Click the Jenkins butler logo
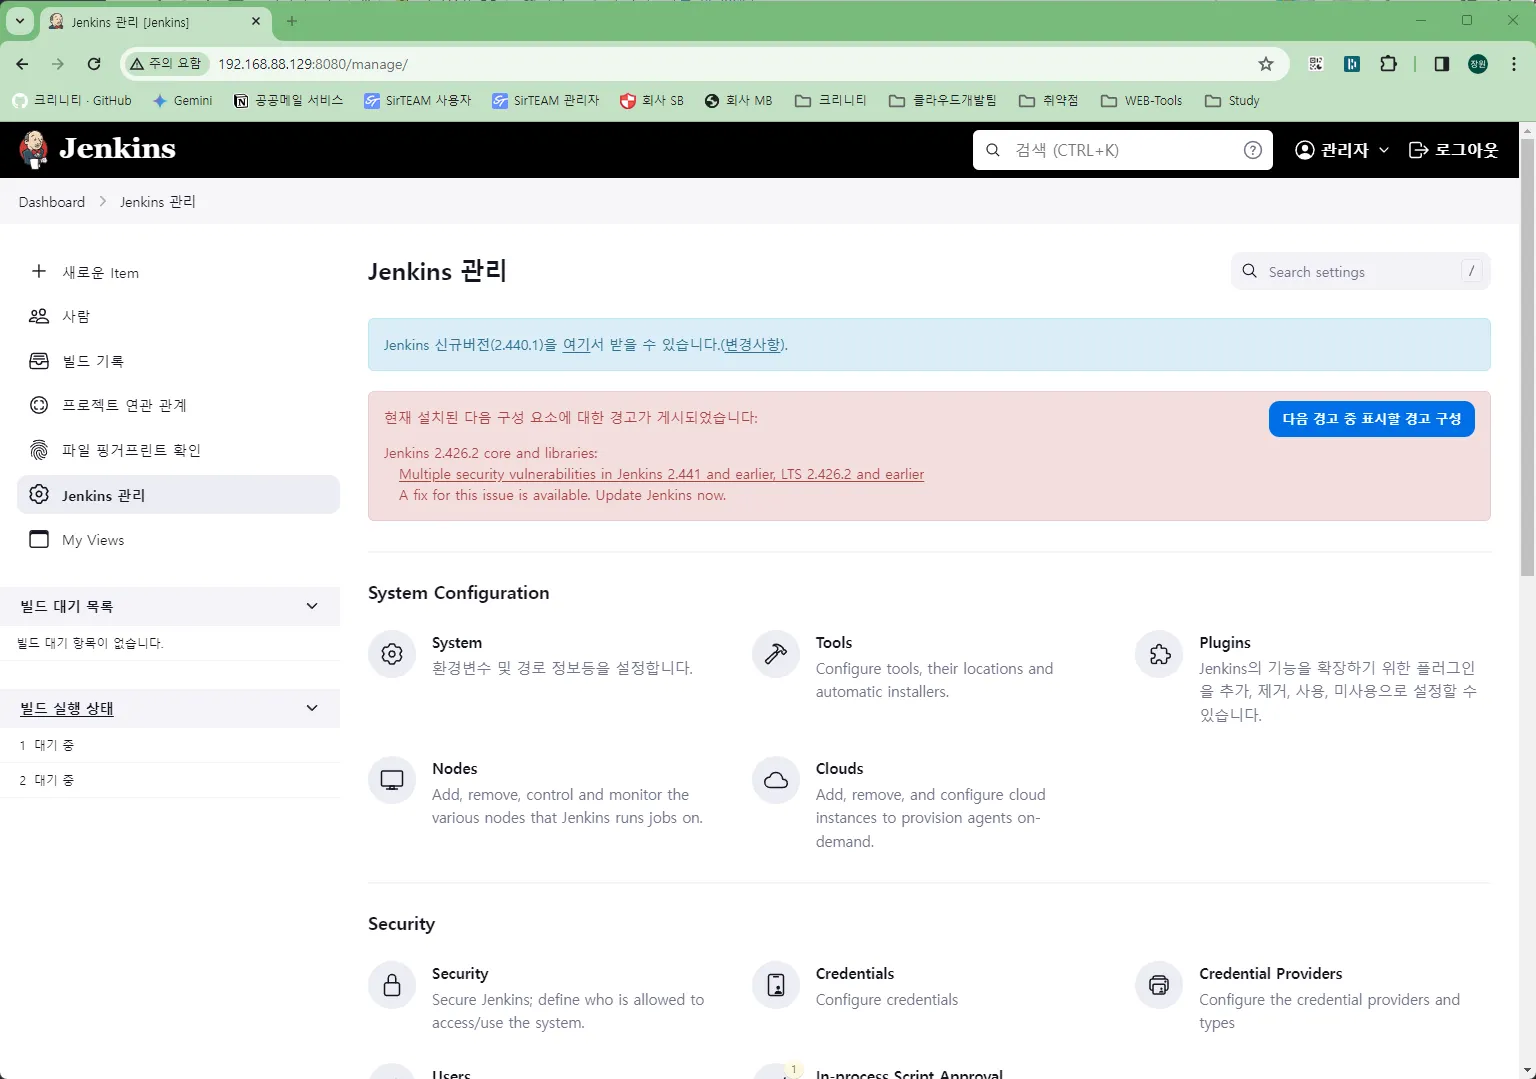The image size is (1536, 1079). click(x=33, y=149)
